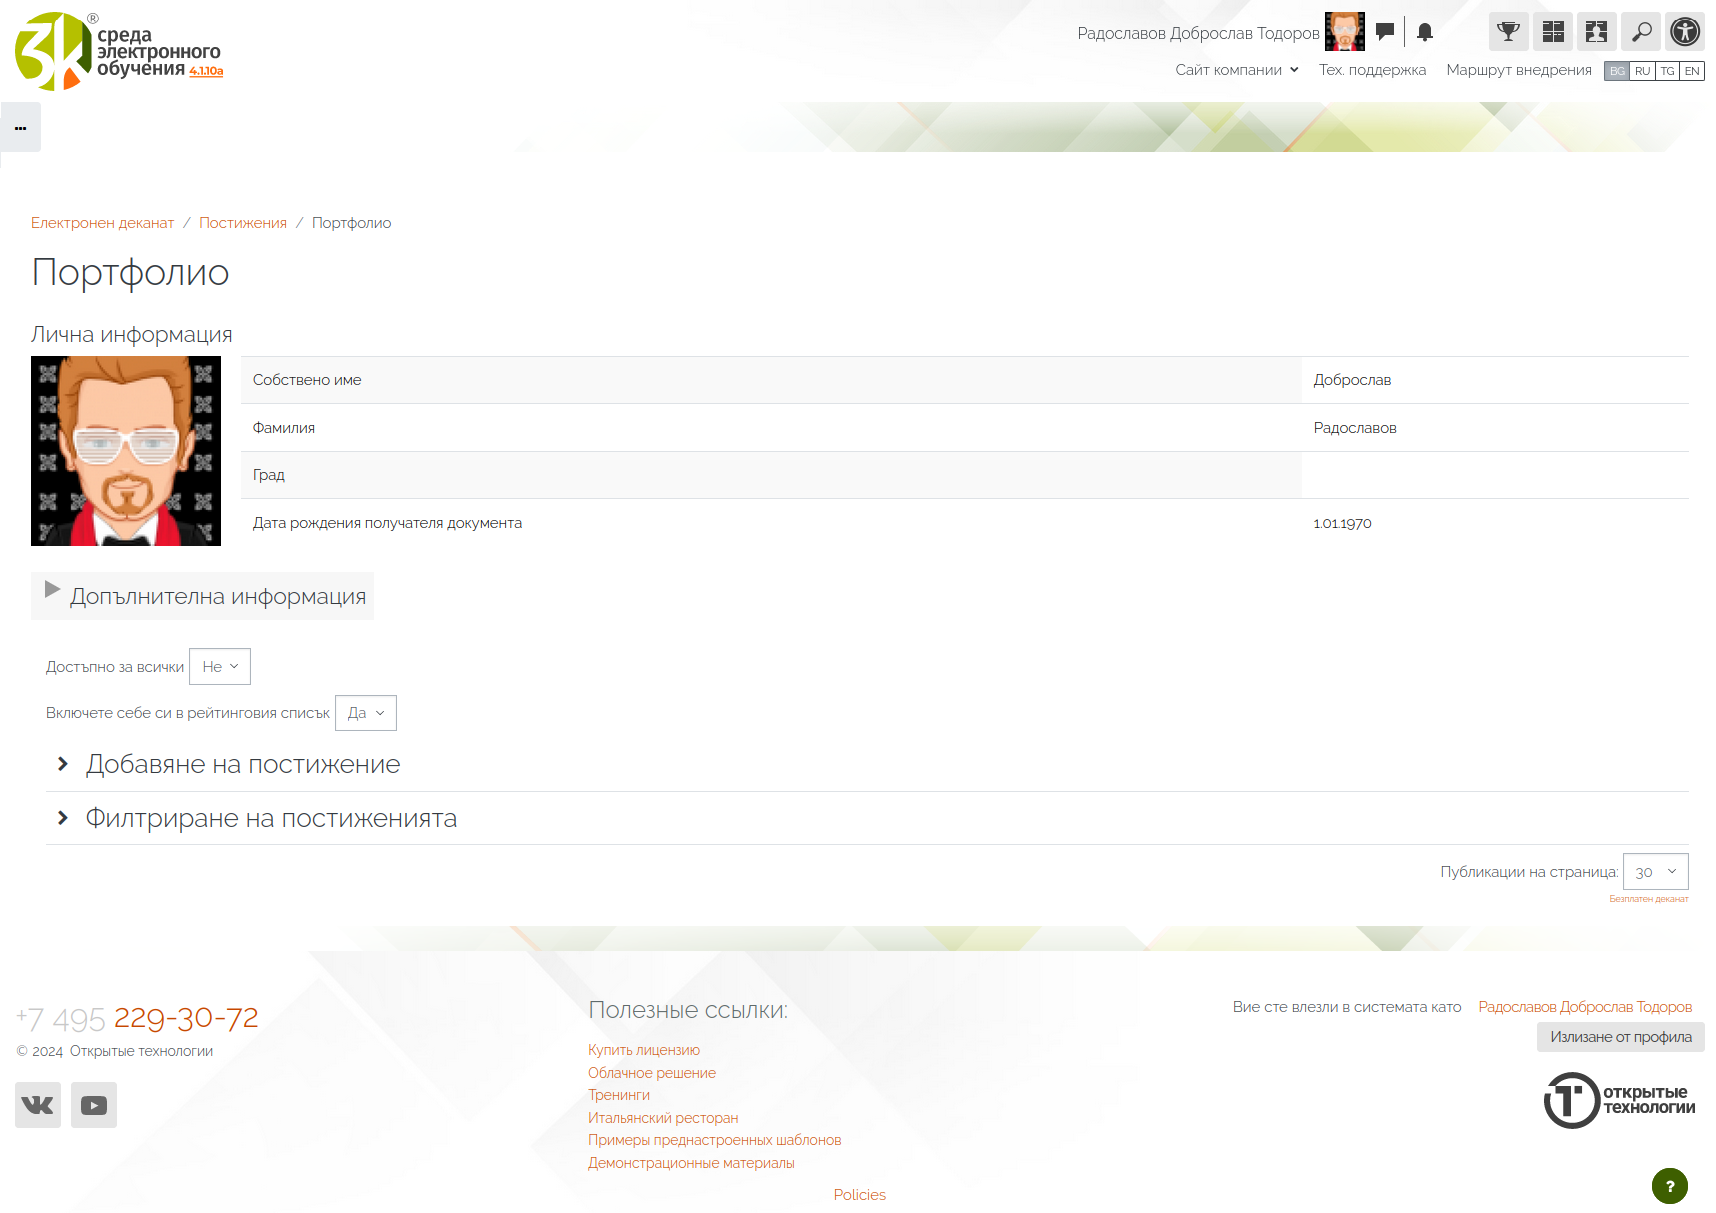Click the profile portrait in personal information
Image resolution: width=1716 pixels, height=1213 pixels.
coord(126,451)
